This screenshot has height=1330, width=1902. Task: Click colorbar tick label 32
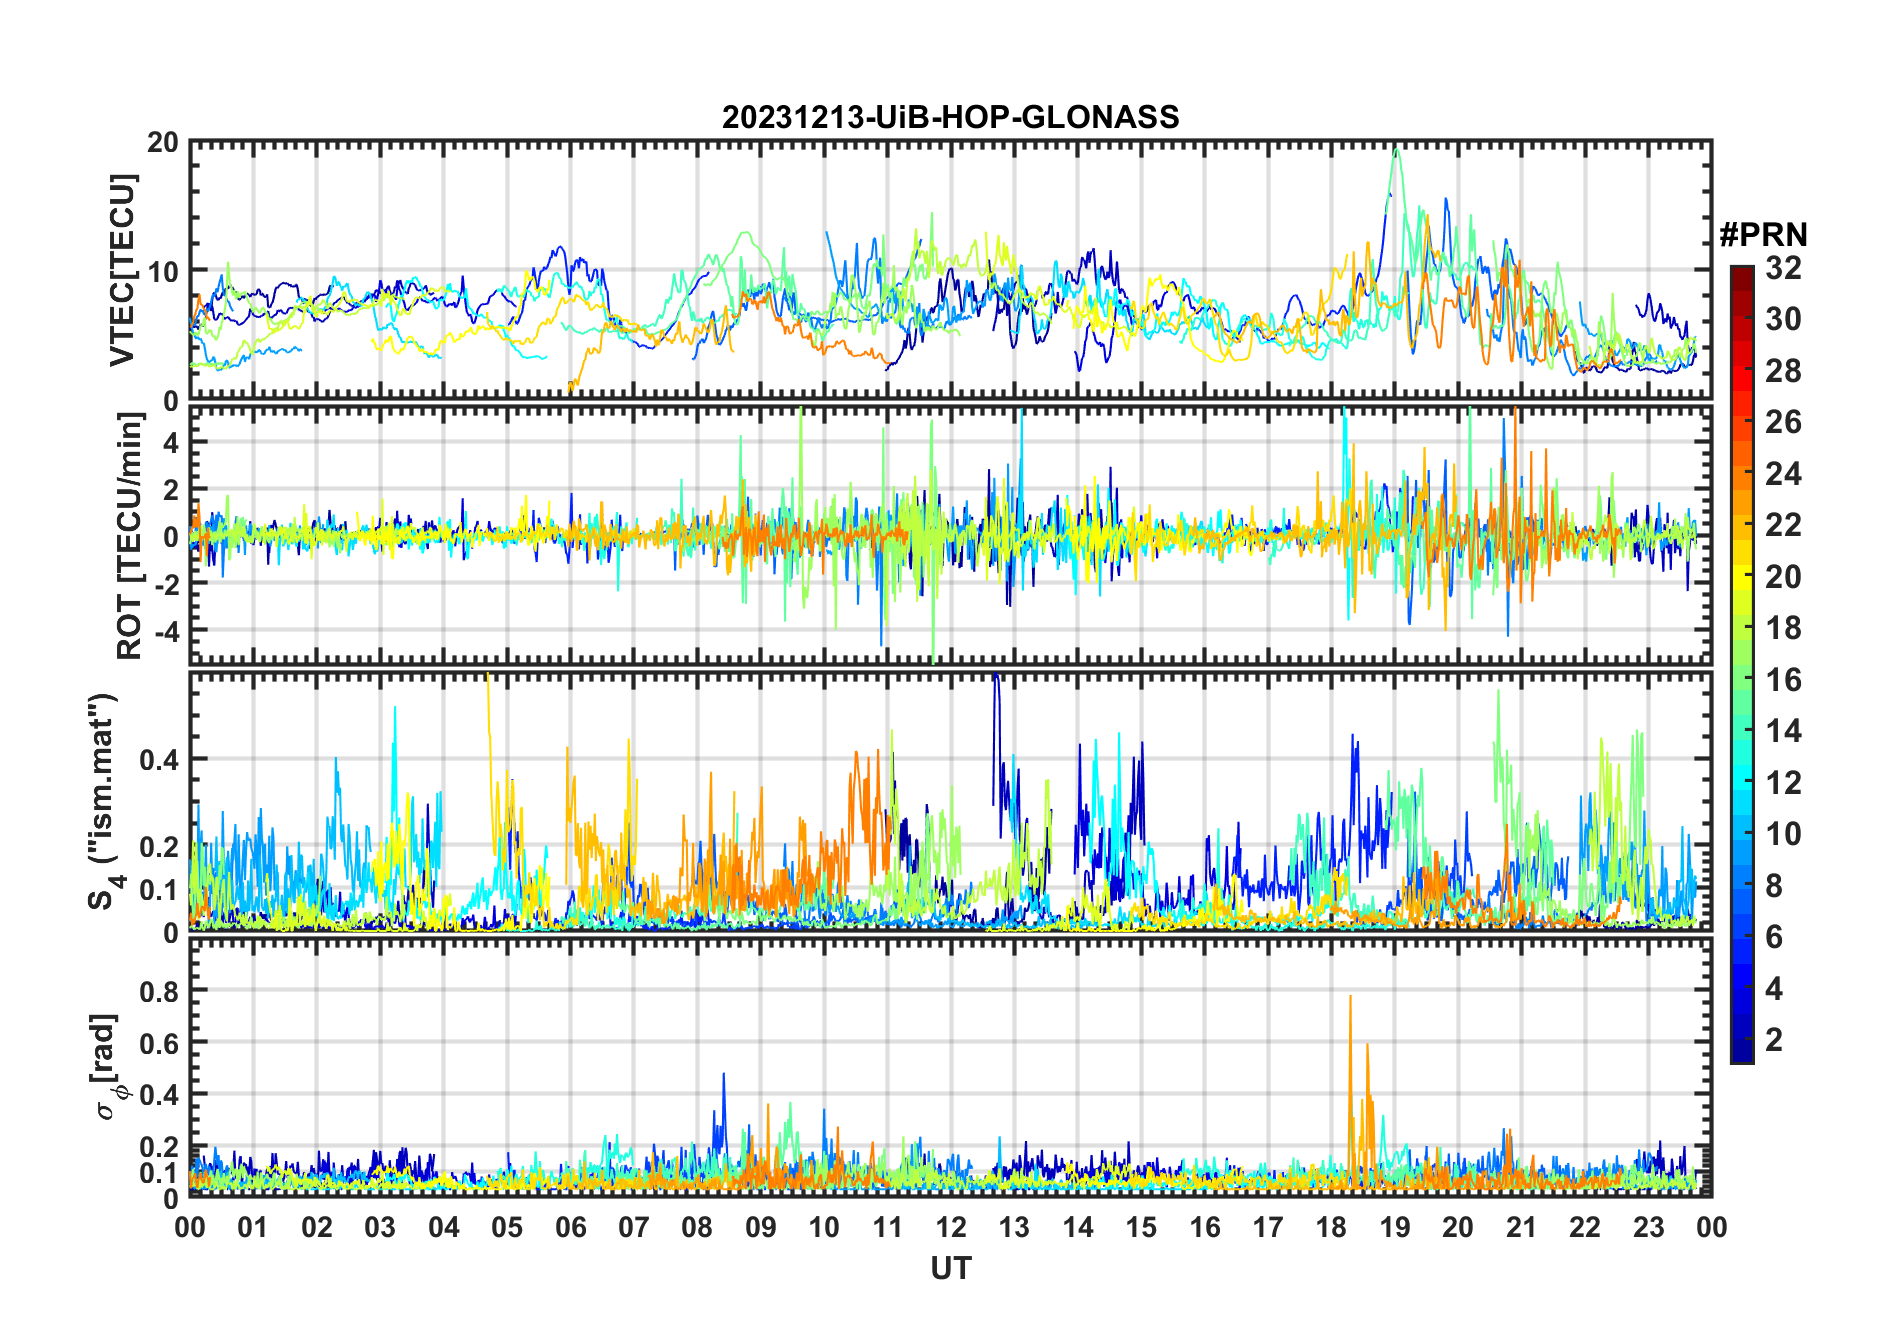pyautogui.click(x=1784, y=268)
